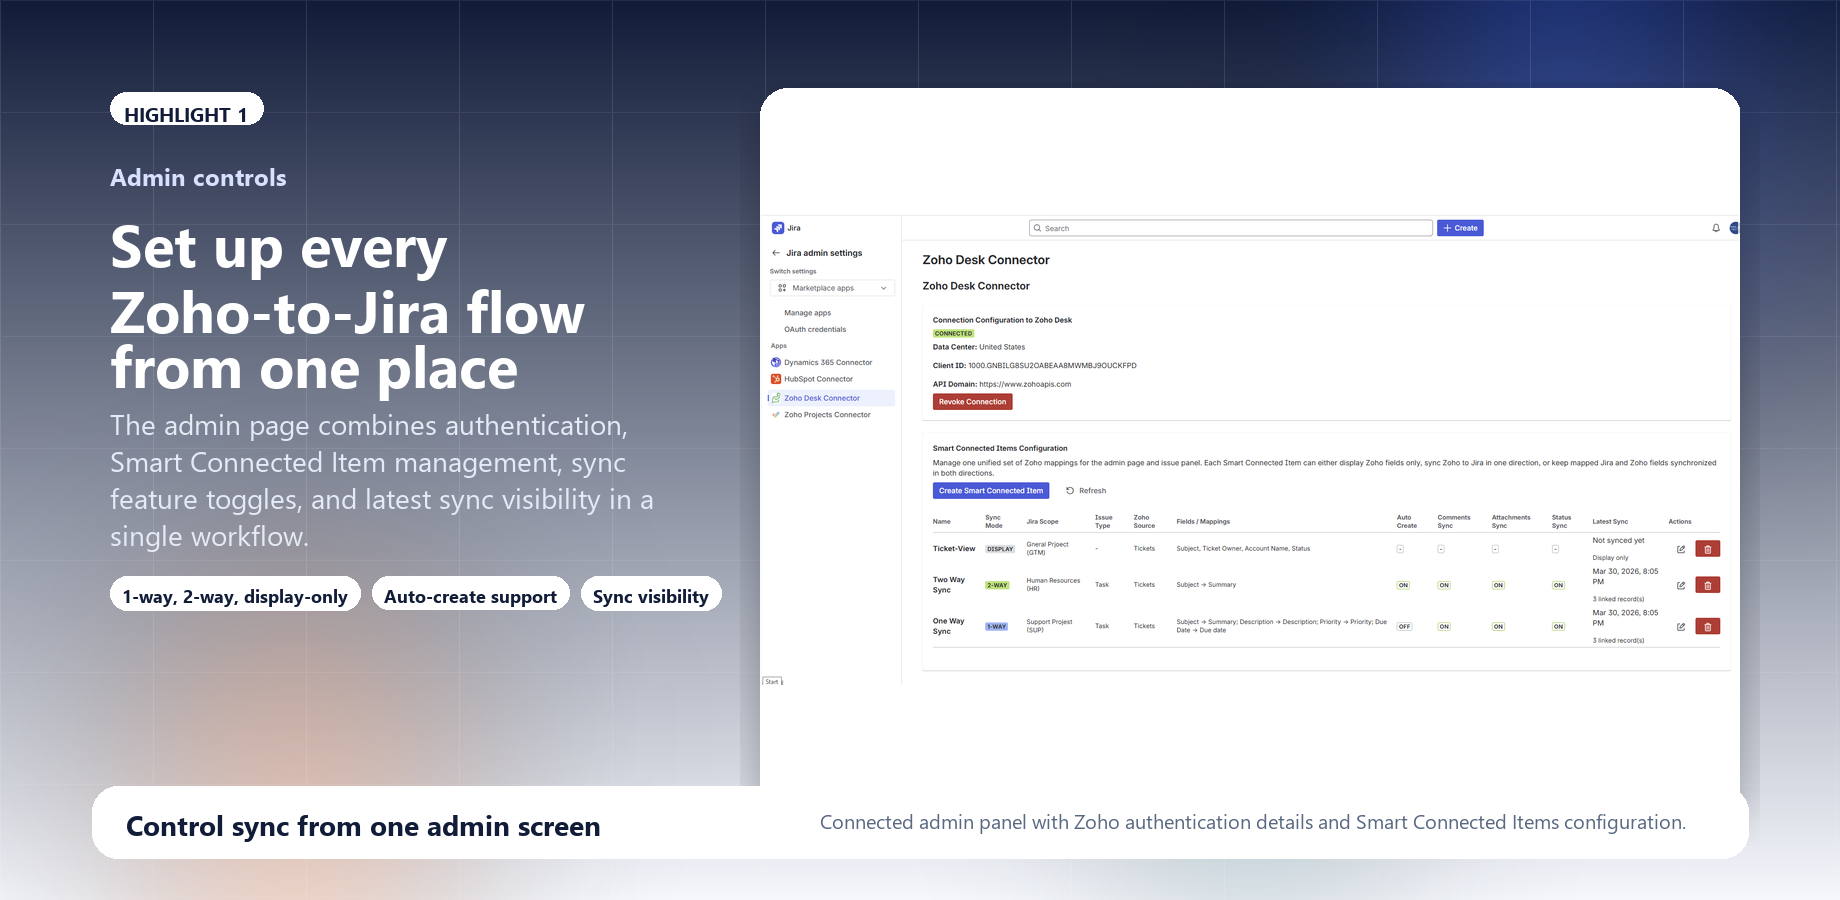Select the Zoho Desk Connector icon
This screenshot has width=1840, height=900.
(x=778, y=398)
